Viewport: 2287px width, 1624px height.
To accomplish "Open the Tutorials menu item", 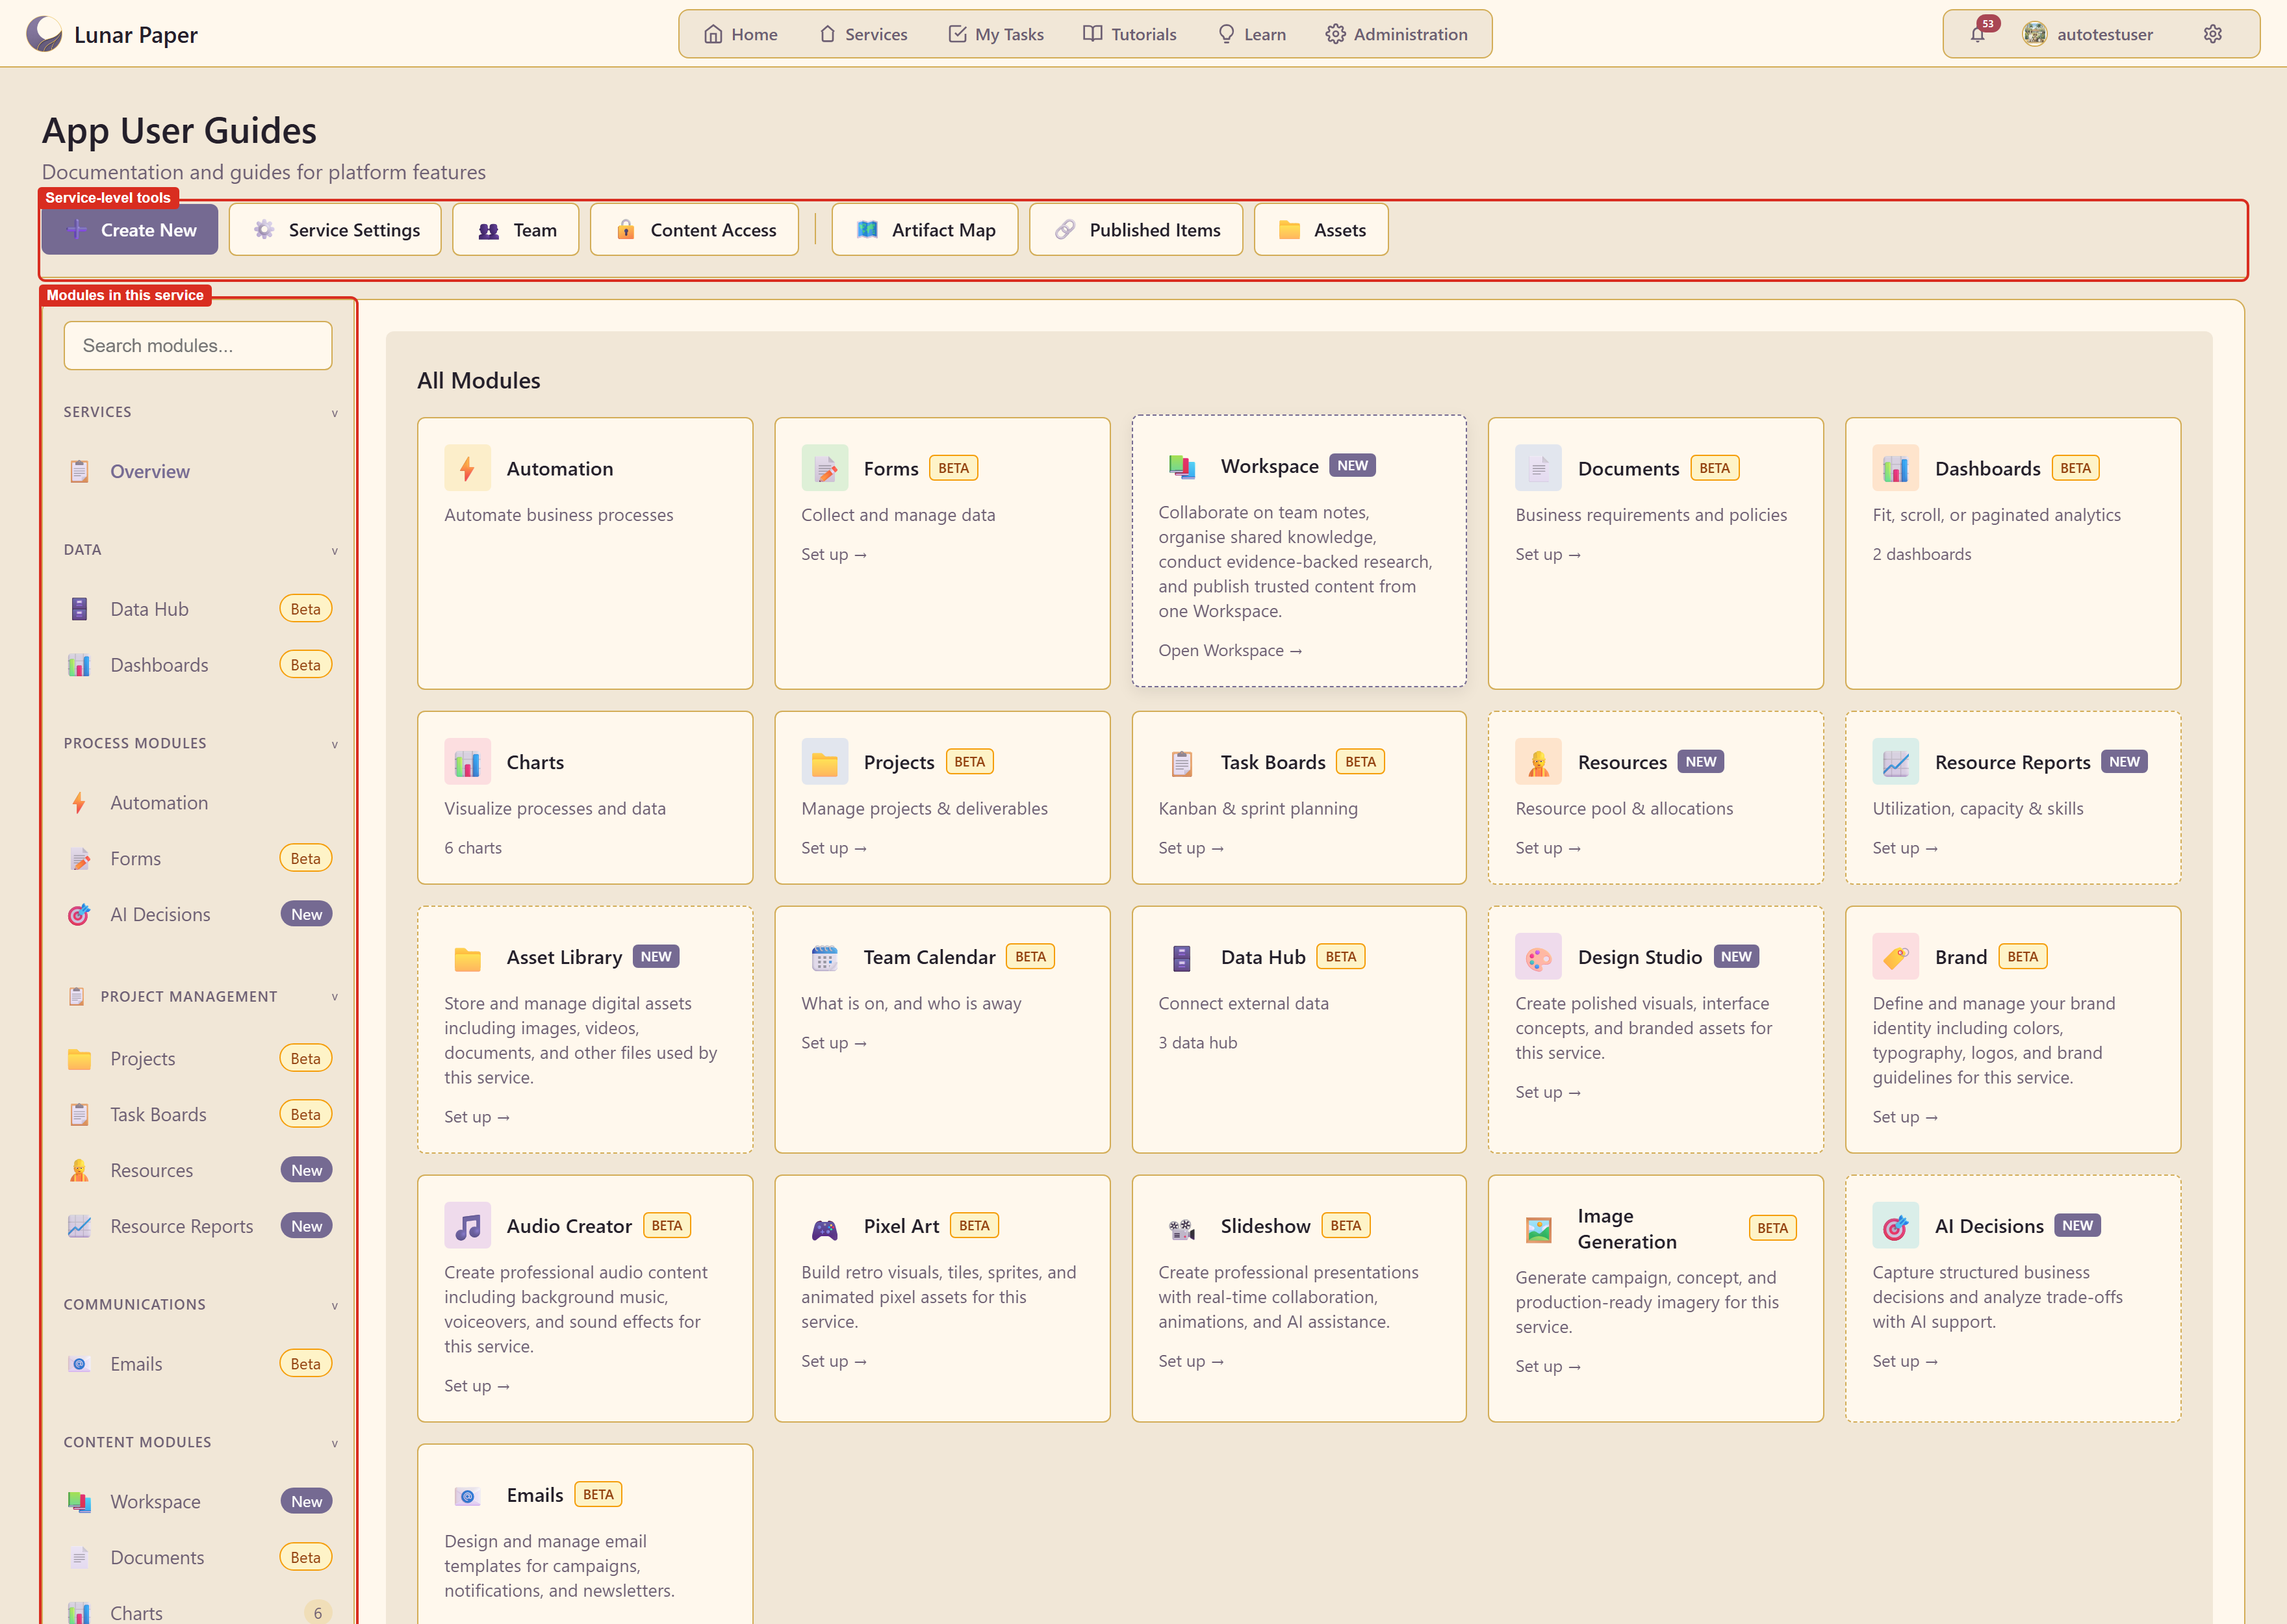I will [1130, 34].
